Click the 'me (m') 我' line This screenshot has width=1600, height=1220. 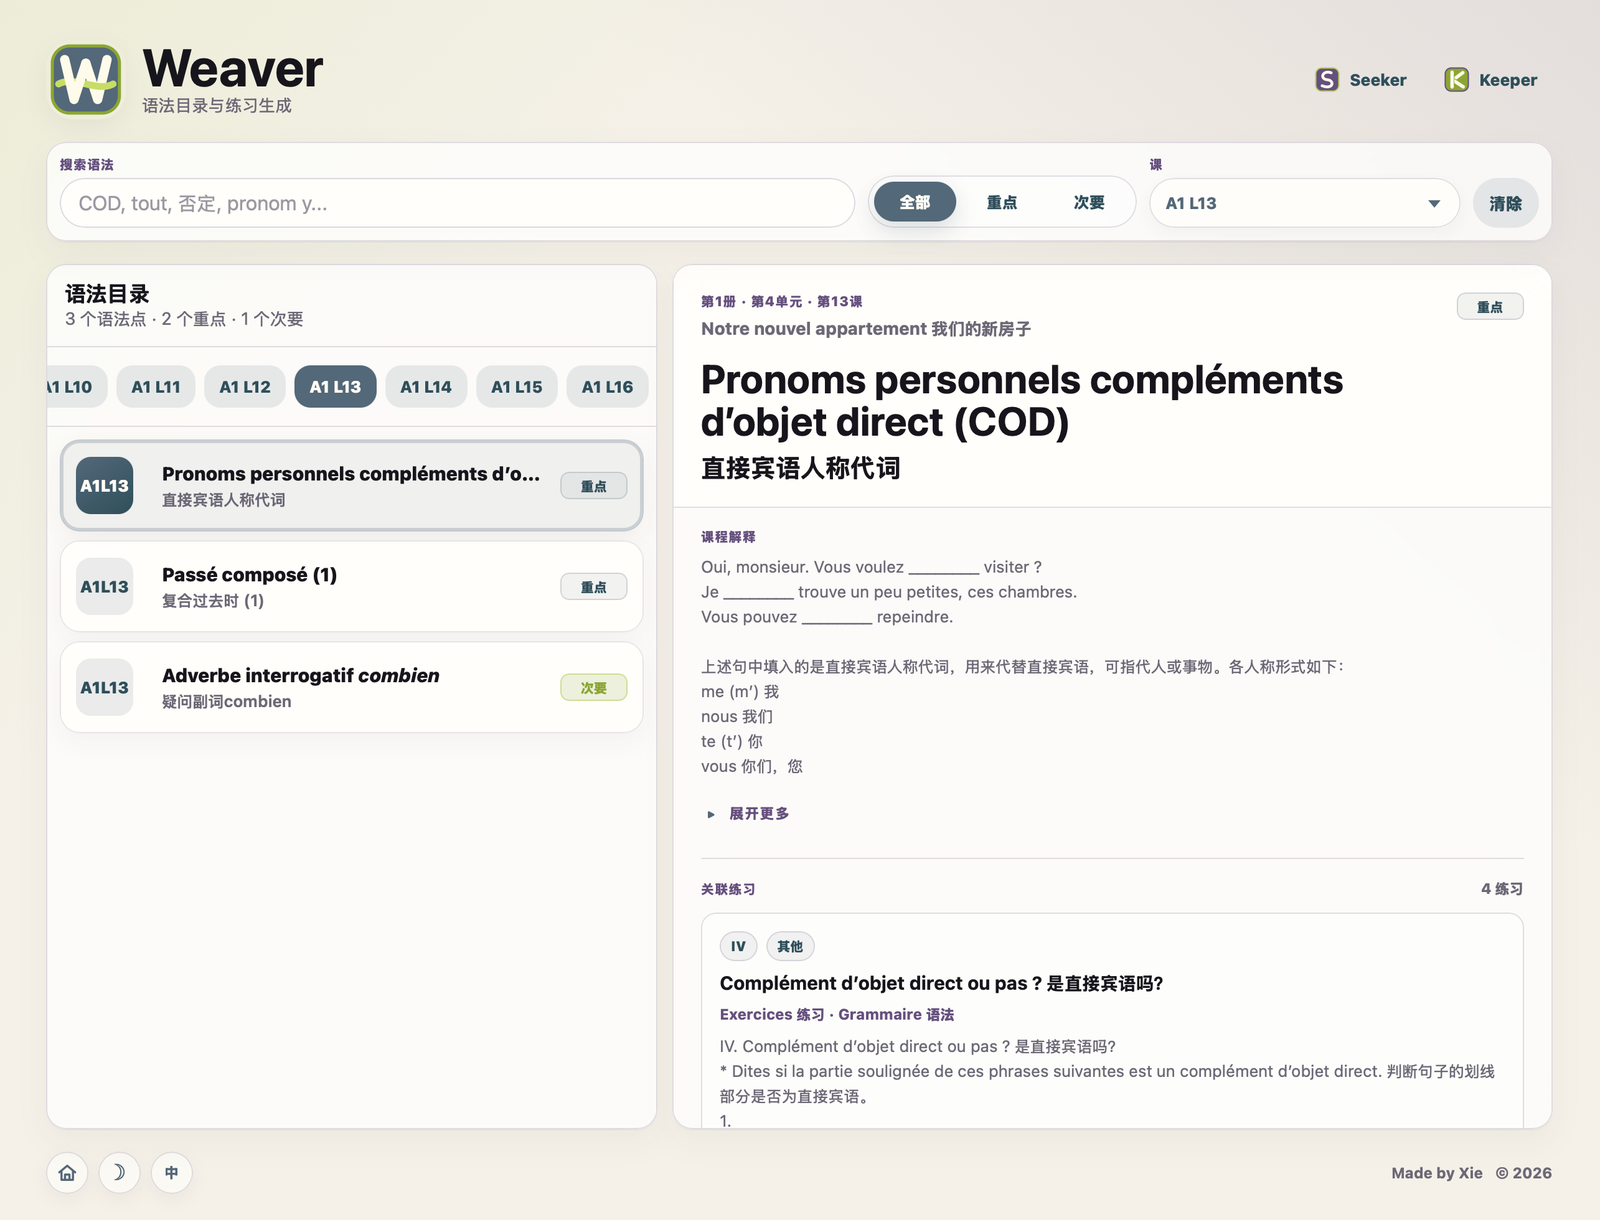click(740, 692)
